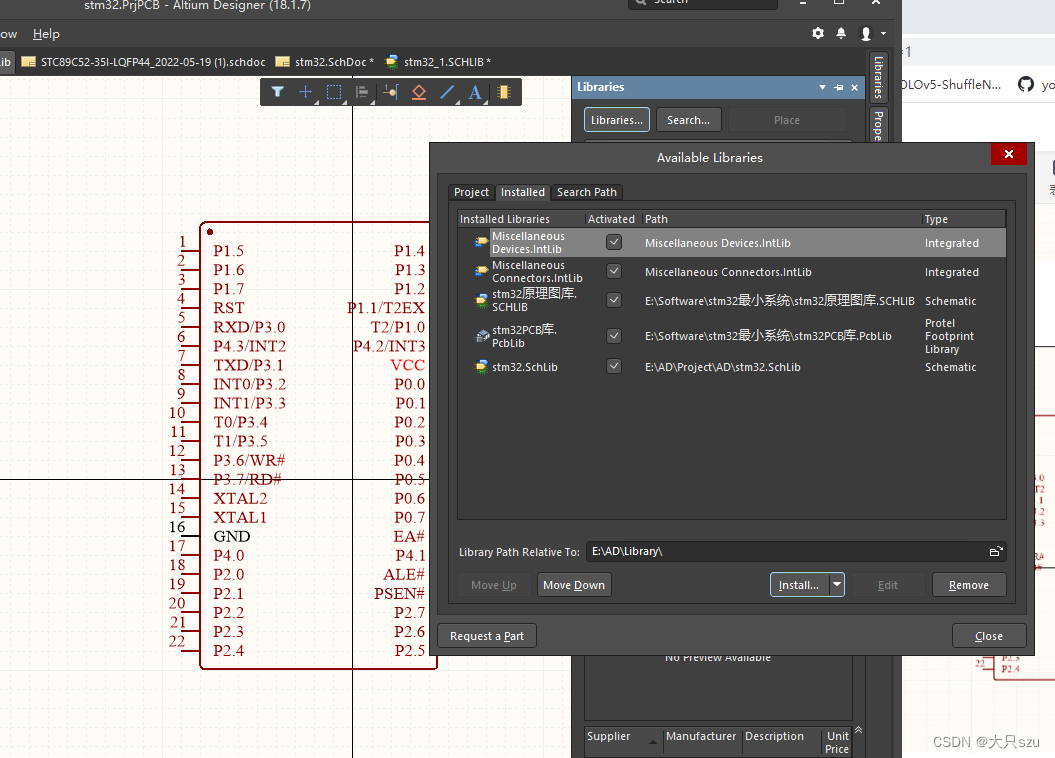Pick the orange polygon shape tool
Screen dimensions: 1055x758
[x=419, y=92]
